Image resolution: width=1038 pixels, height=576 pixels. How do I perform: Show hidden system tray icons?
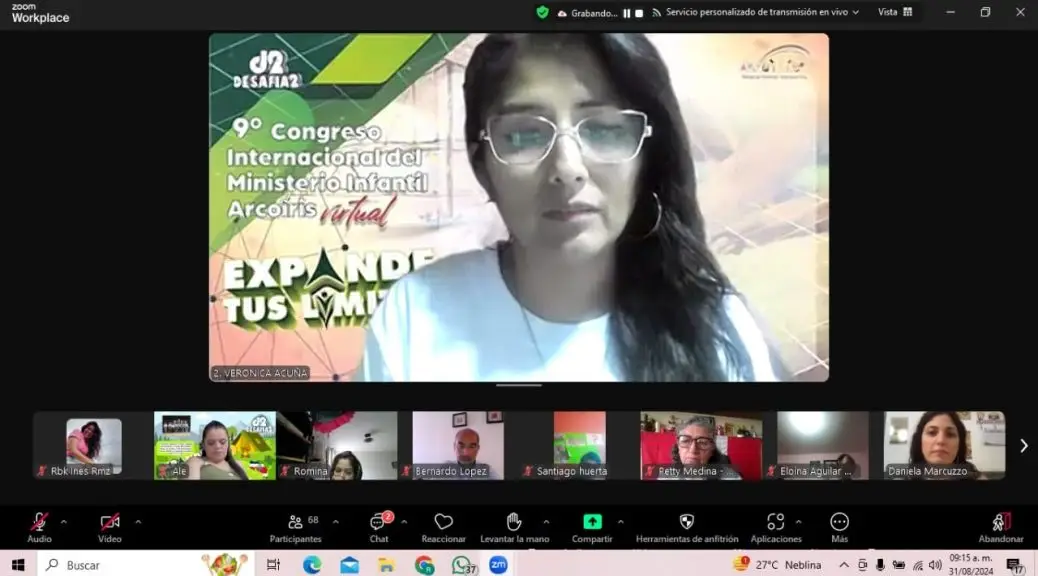(x=843, y=565)
